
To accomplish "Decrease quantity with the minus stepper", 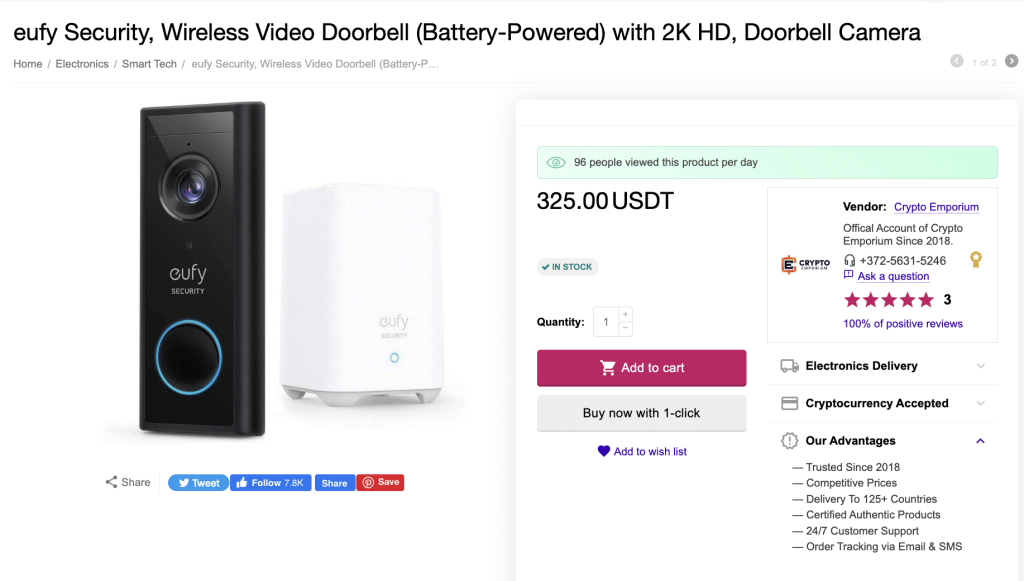I will click(626, 328).
